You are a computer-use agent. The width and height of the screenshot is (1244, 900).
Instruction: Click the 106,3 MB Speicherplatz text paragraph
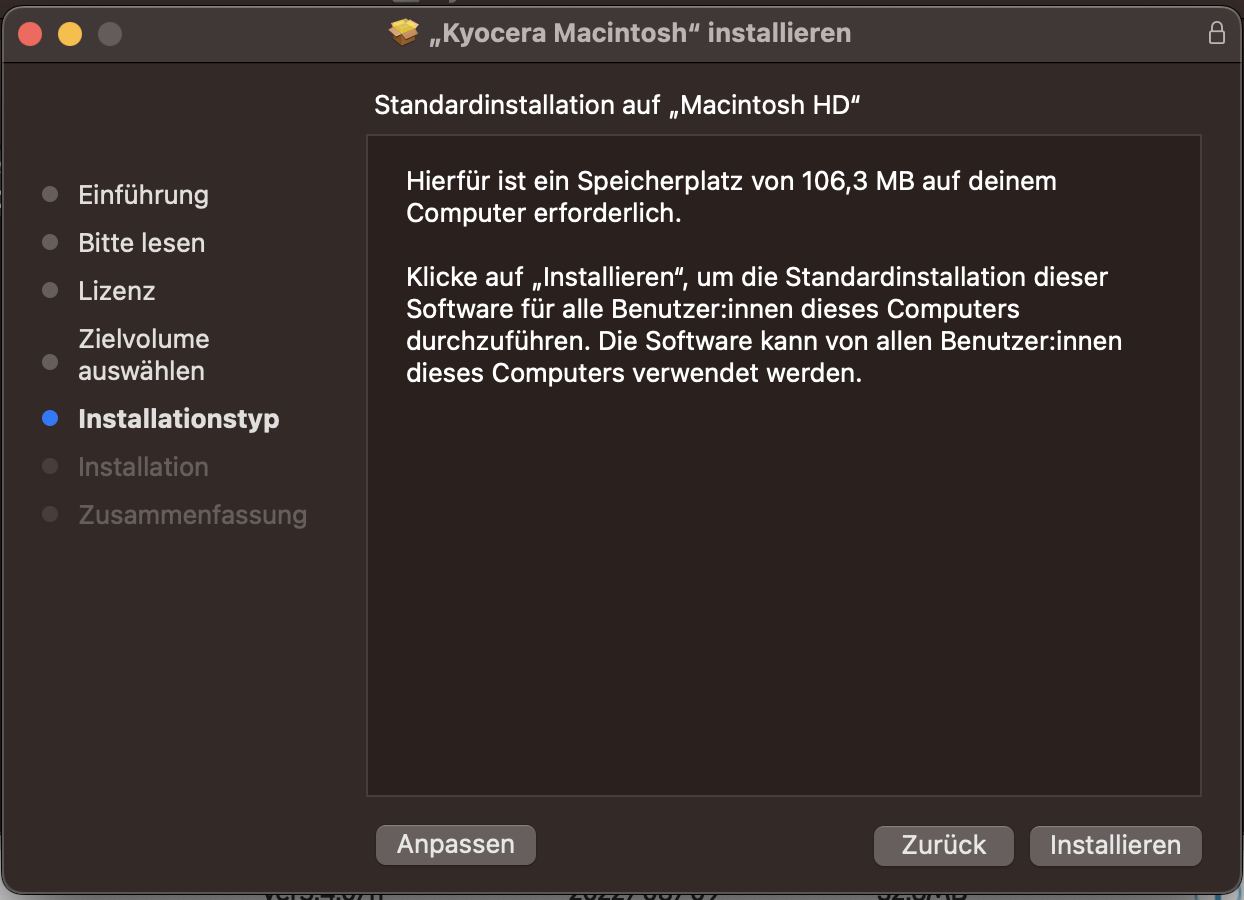tap(730, 197)
